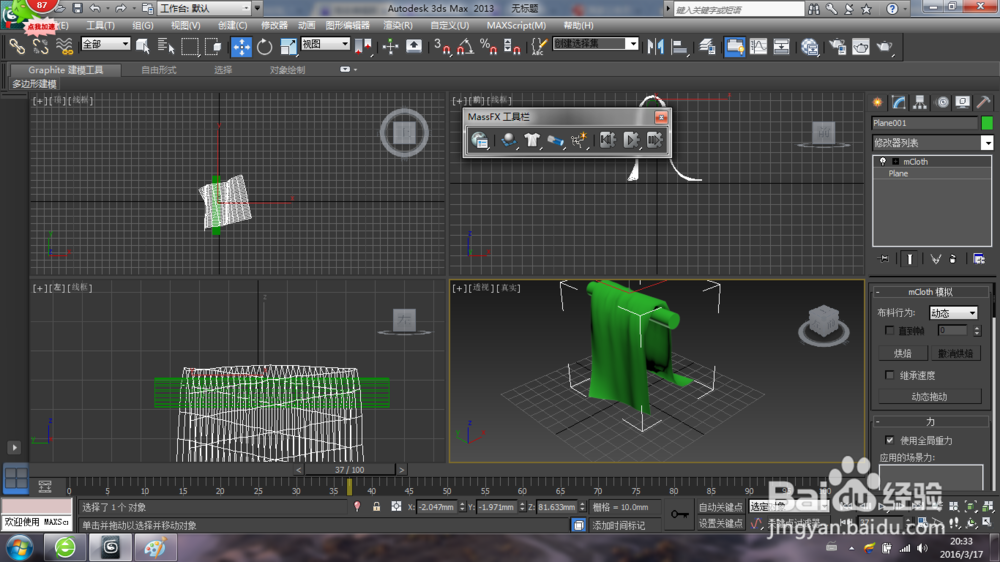Toggle selection lock padlock icon

[376, 507]
